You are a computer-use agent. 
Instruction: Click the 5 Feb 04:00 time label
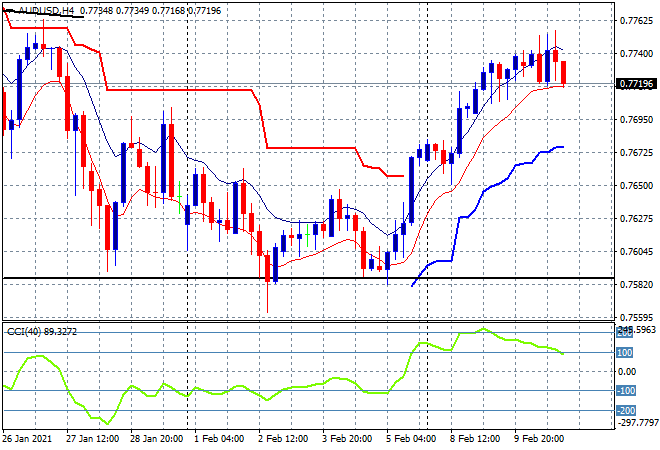(411, 439)
